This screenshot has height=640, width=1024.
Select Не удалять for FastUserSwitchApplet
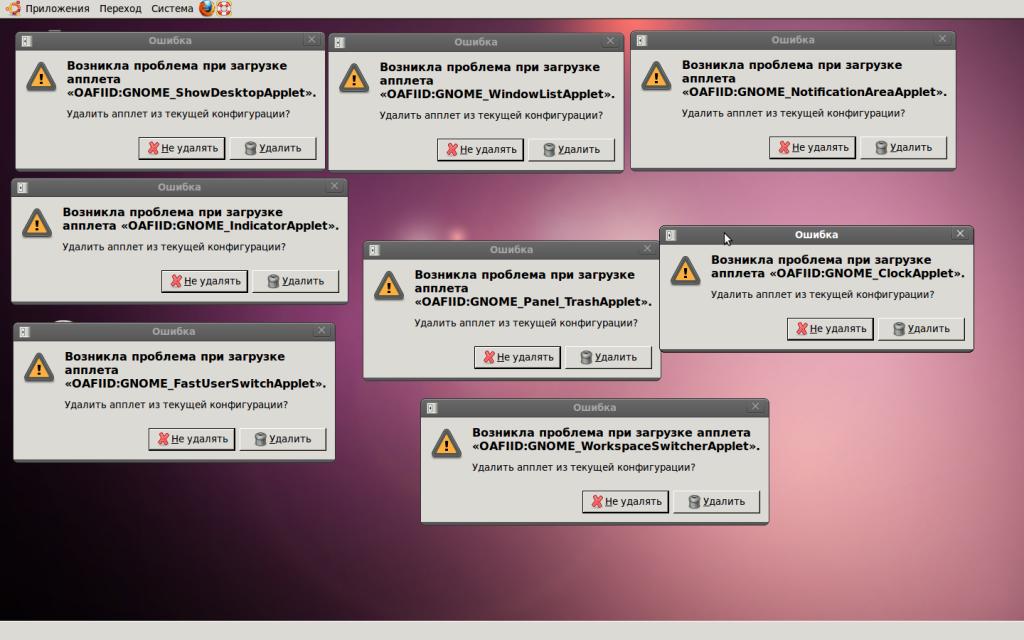point(191,439)
